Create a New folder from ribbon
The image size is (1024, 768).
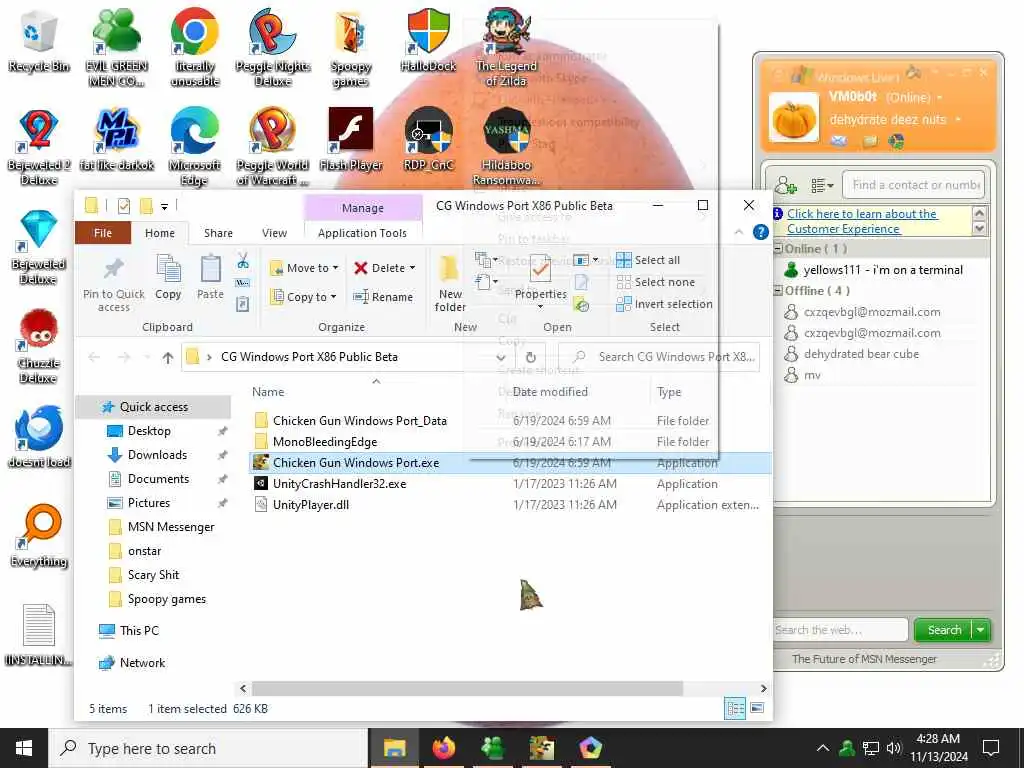click(x=450, y=284)
